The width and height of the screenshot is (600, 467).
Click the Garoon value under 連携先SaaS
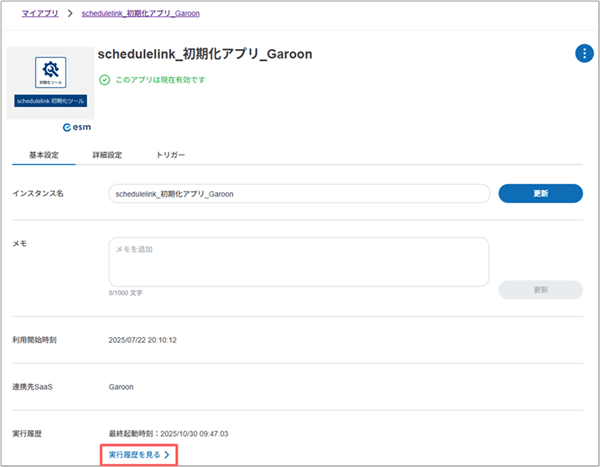[x=123, y=385]
